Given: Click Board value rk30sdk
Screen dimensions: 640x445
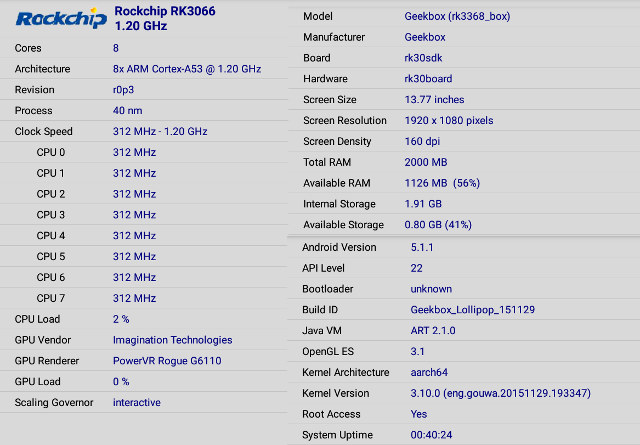Looking at the screenshot, I should [x=423, y=58].
